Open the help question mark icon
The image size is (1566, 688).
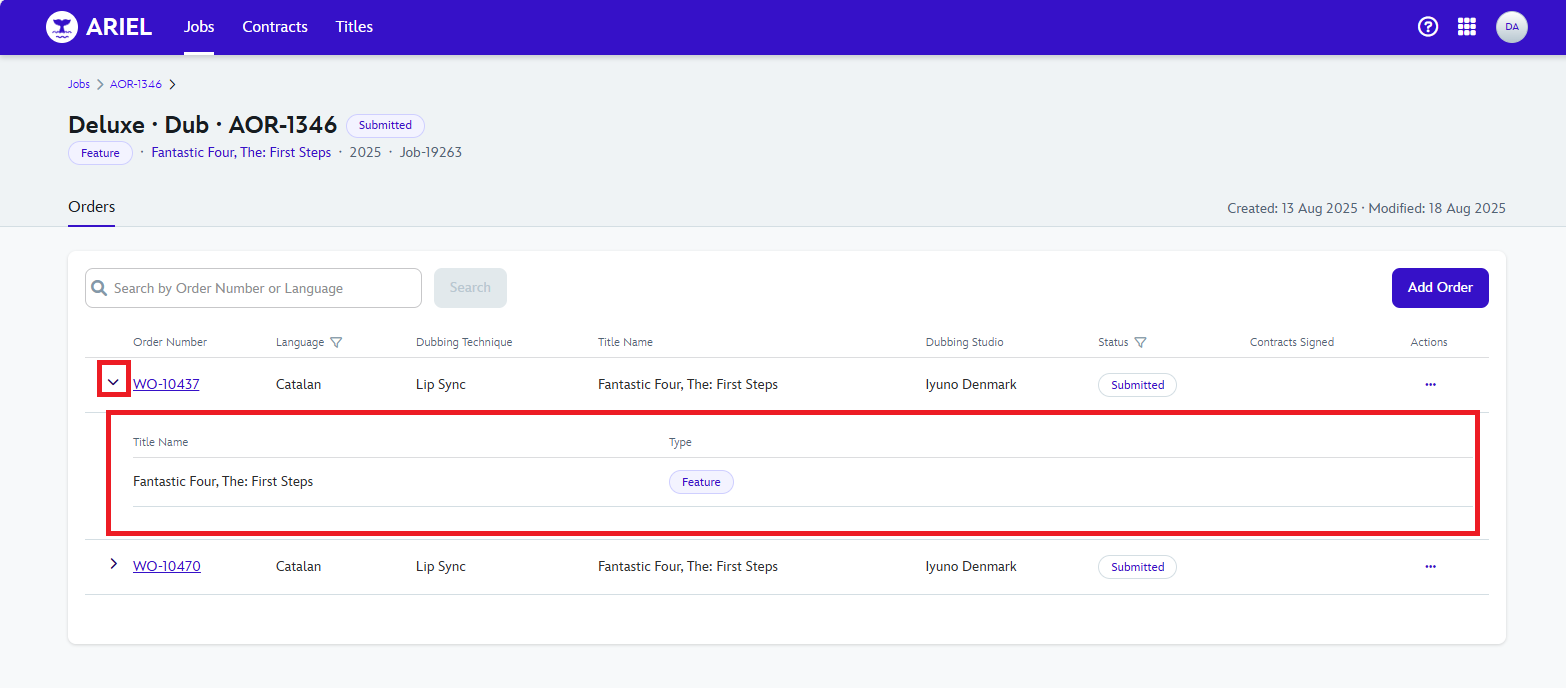1427,26
